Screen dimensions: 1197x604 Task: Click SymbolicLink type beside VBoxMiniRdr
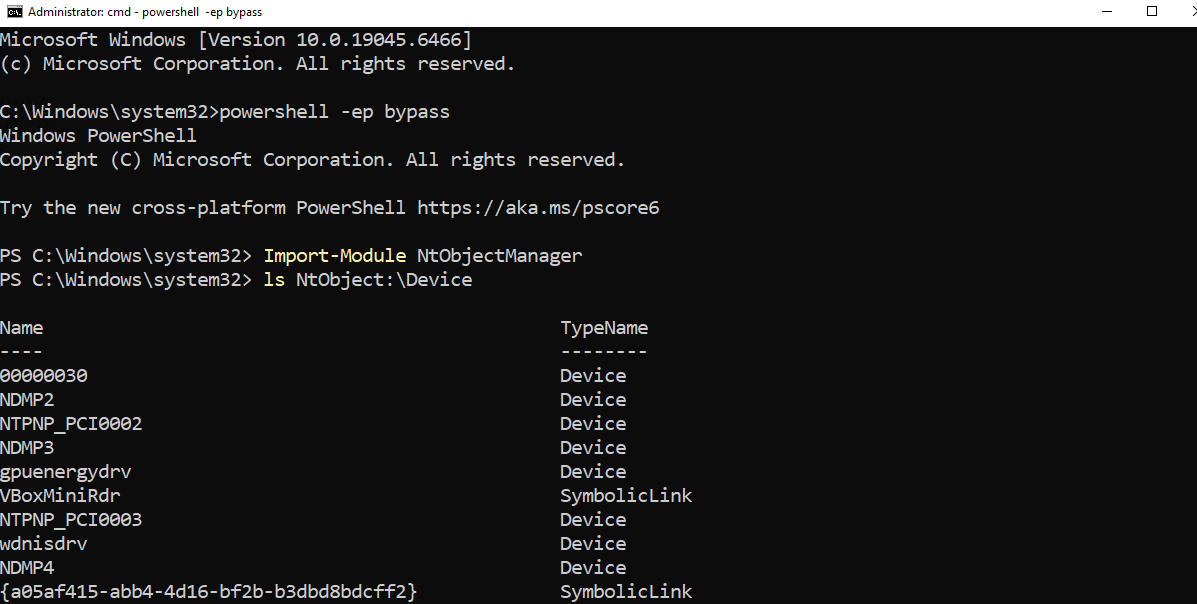tap(626, 496)
